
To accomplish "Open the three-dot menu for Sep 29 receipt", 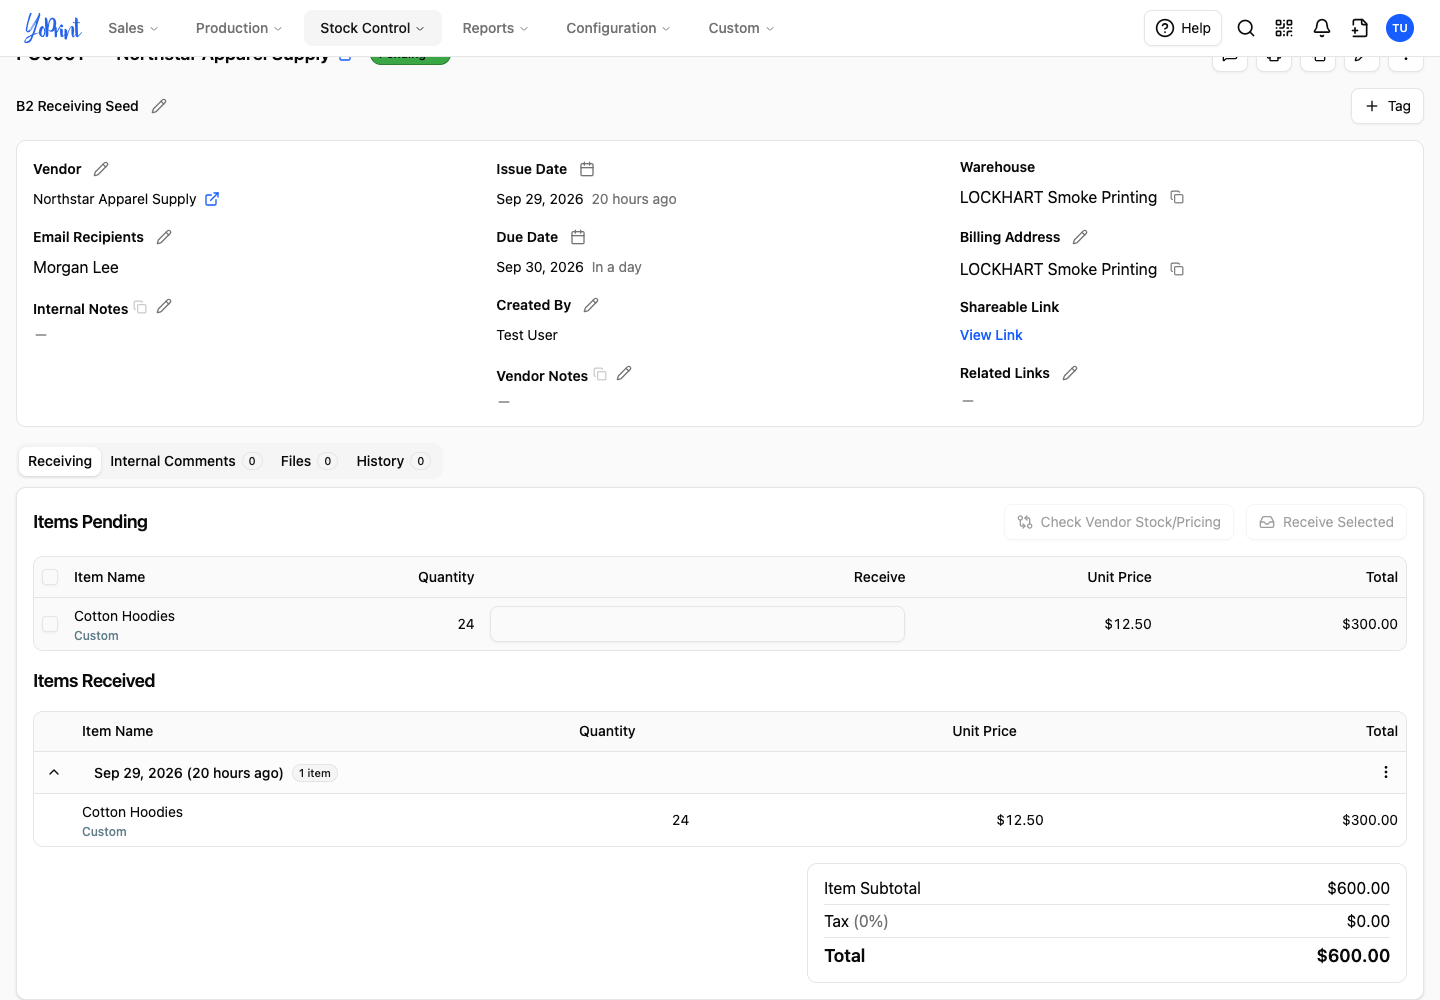I will 1386,772.
